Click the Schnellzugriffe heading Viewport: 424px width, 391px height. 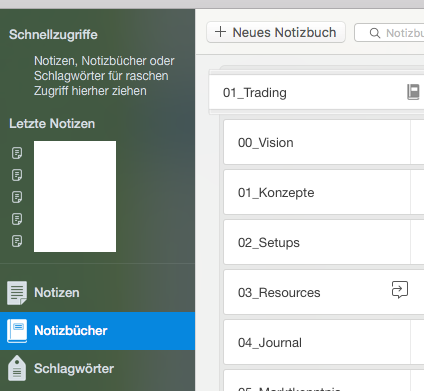click(53, 35)
